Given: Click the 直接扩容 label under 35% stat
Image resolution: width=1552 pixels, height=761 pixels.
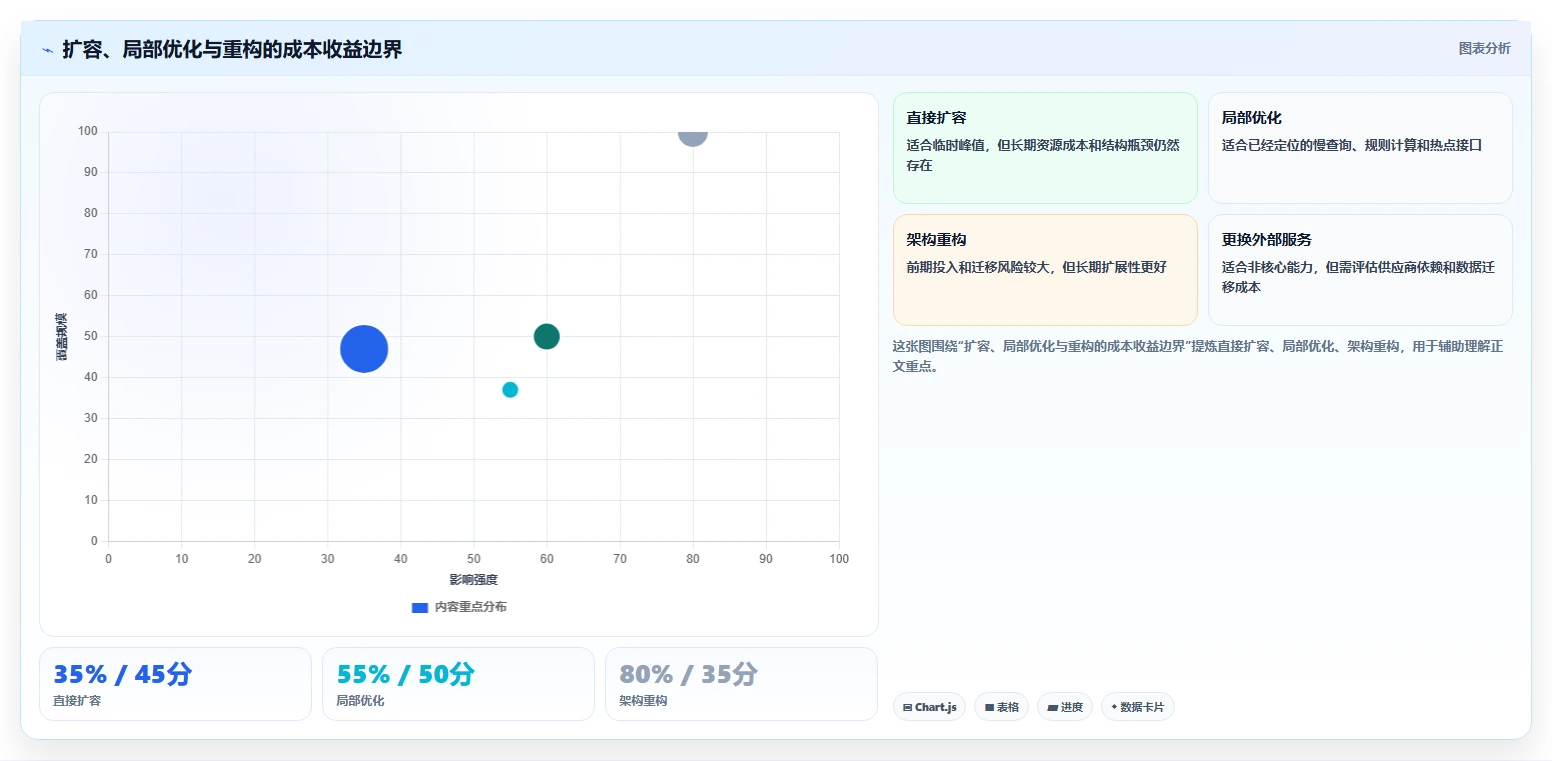Looking at the screenshot, I should [77, 701].
